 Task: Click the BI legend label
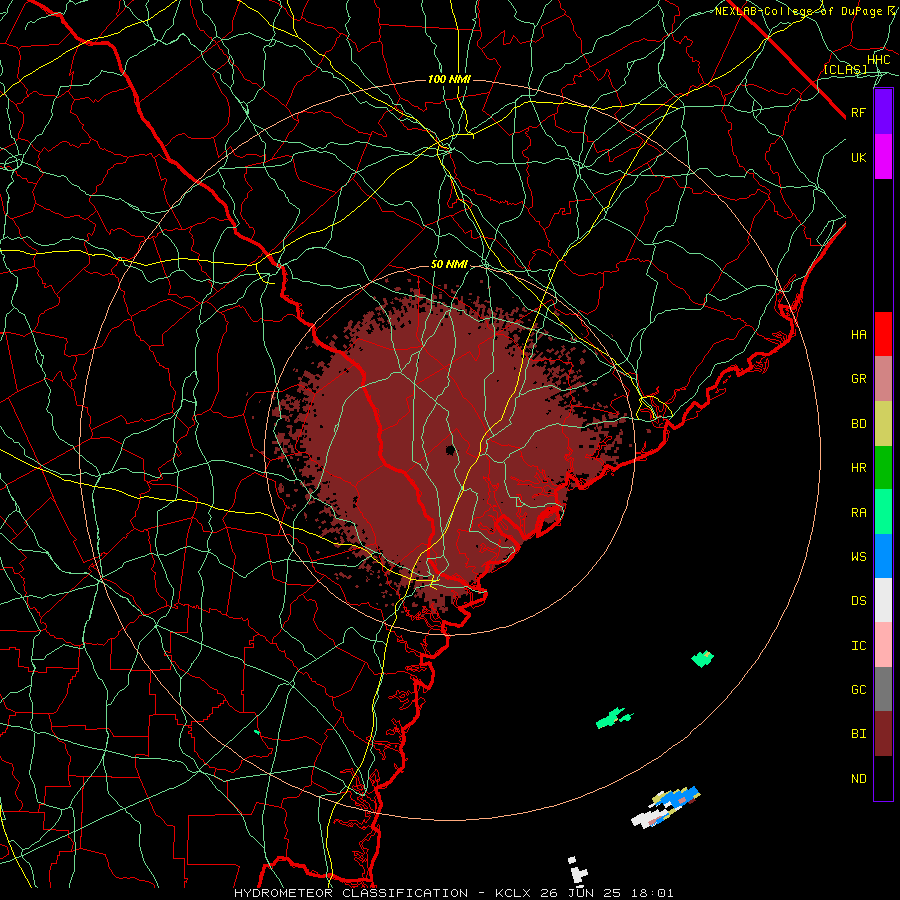click(x=859, y=734)
